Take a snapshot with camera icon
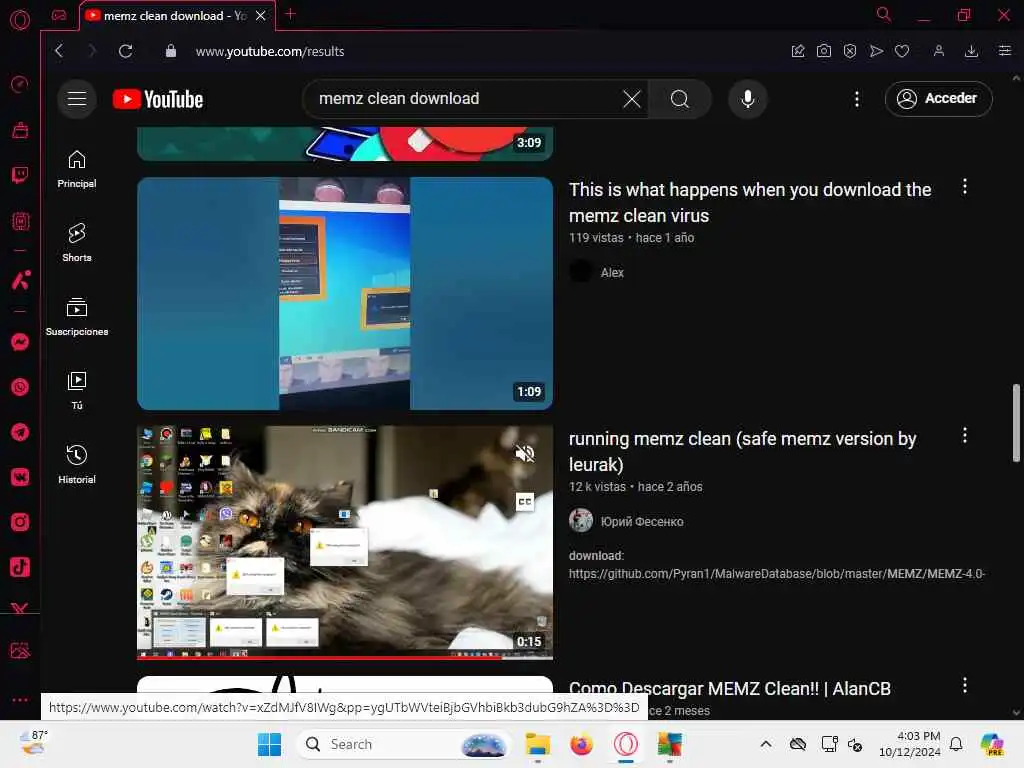The width and height of the screenshot is (1024, 768). coord(824,51)
